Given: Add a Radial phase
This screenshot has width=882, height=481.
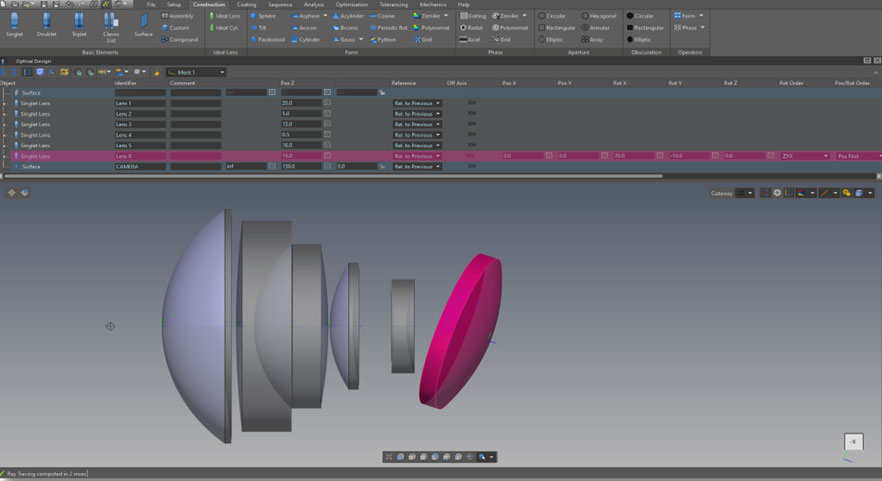Looking at the screenshot, I should tap(471, 28).
